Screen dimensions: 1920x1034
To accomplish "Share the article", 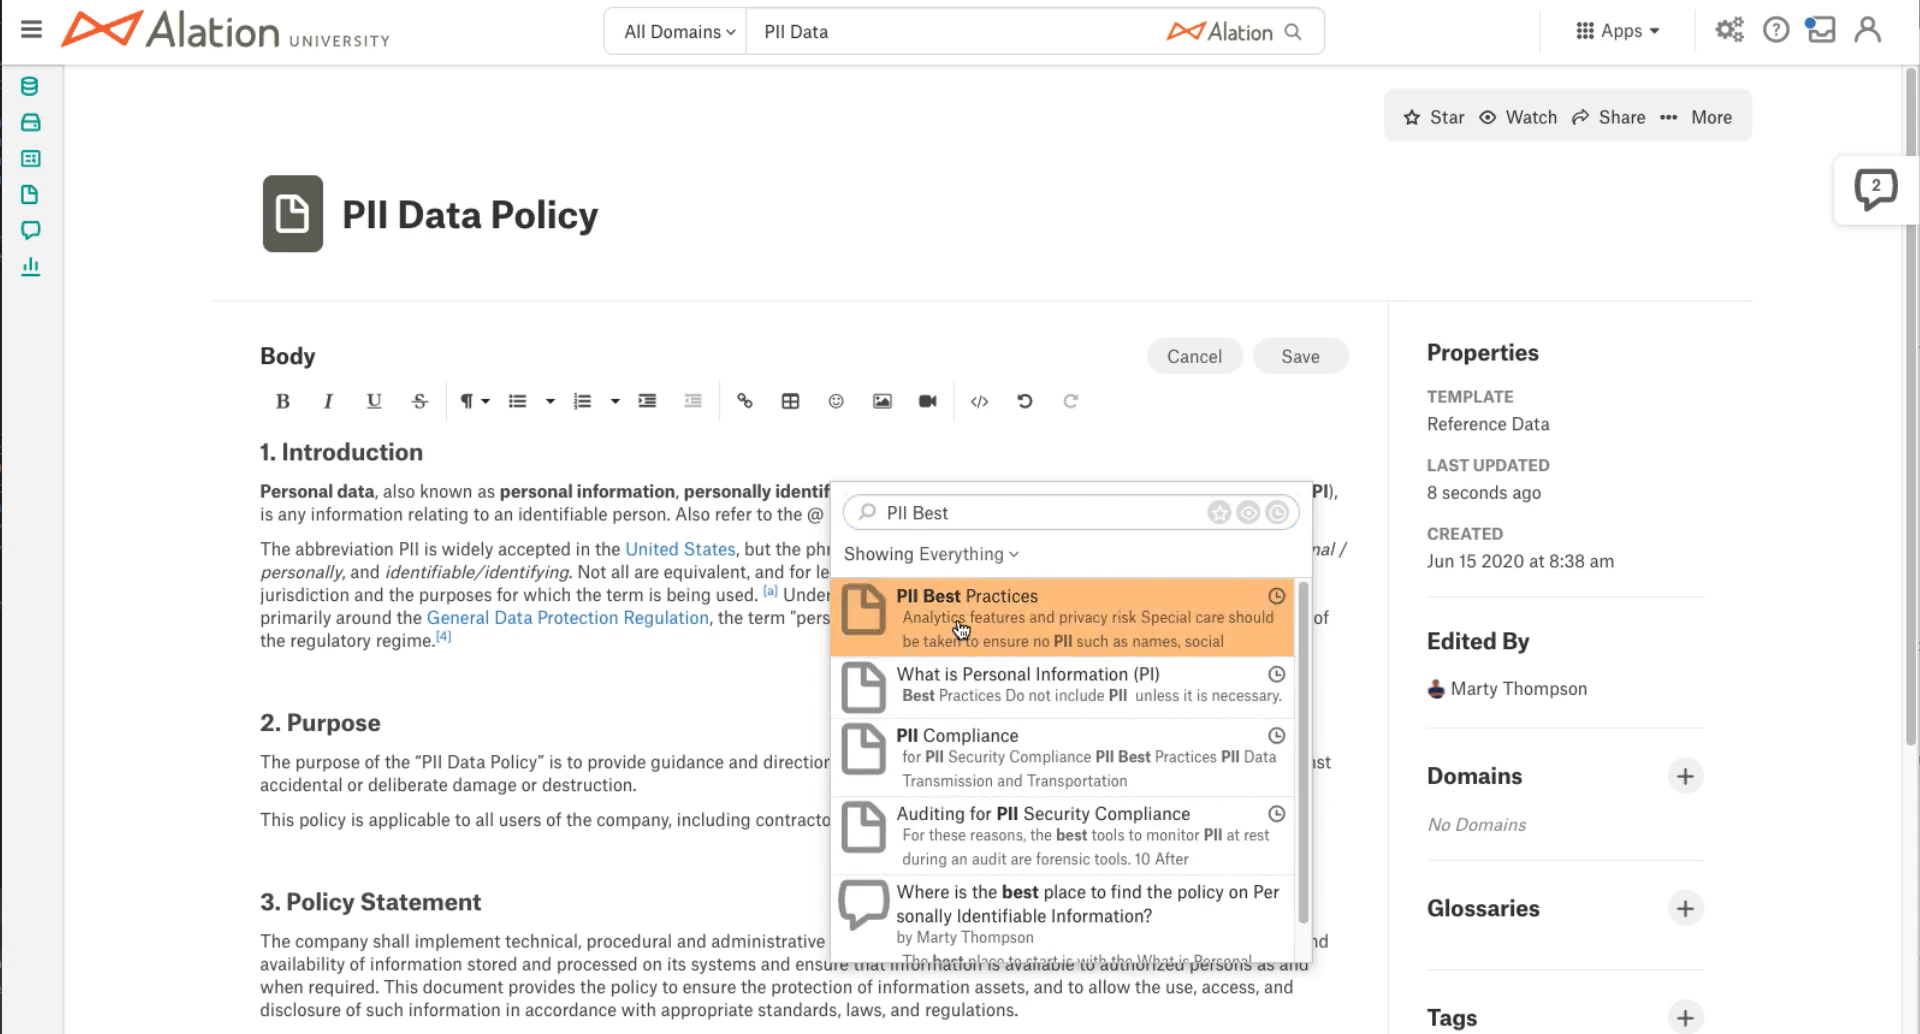I will (x=1608, y=117).
